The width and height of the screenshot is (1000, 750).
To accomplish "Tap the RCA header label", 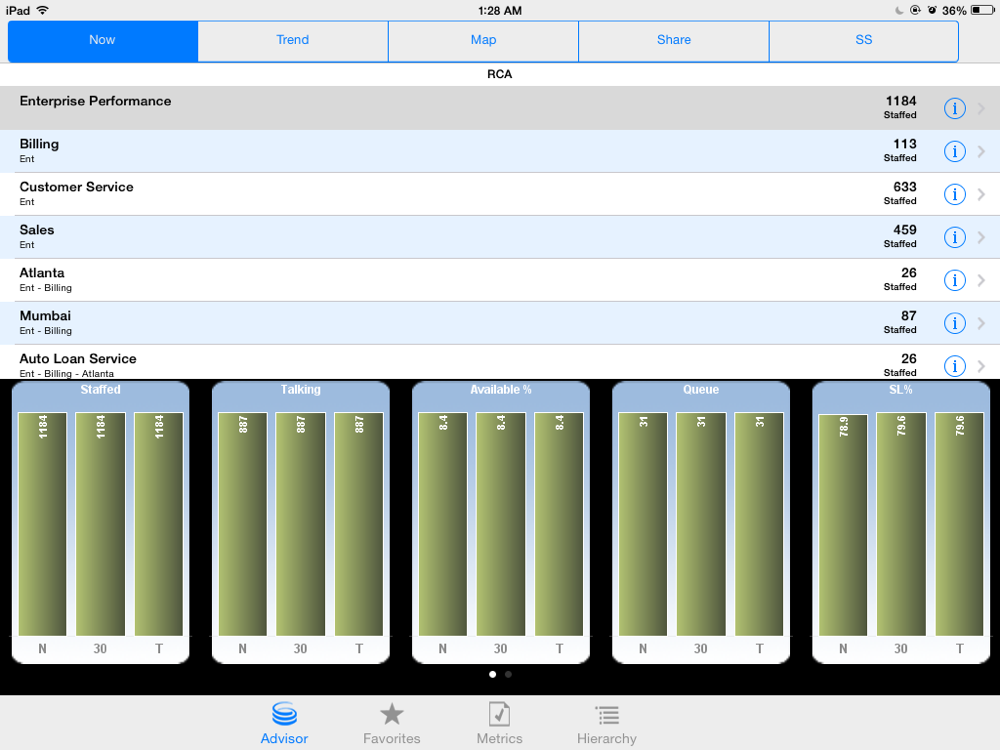I will pyautogui.click(x=499, y=74).
